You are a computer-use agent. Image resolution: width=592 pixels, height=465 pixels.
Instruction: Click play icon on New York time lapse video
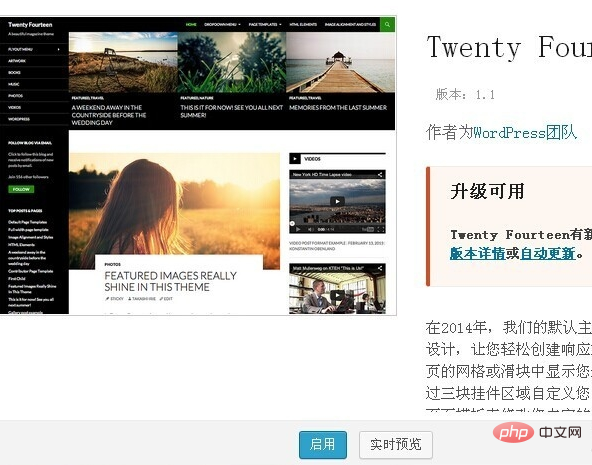coord(337,202)
